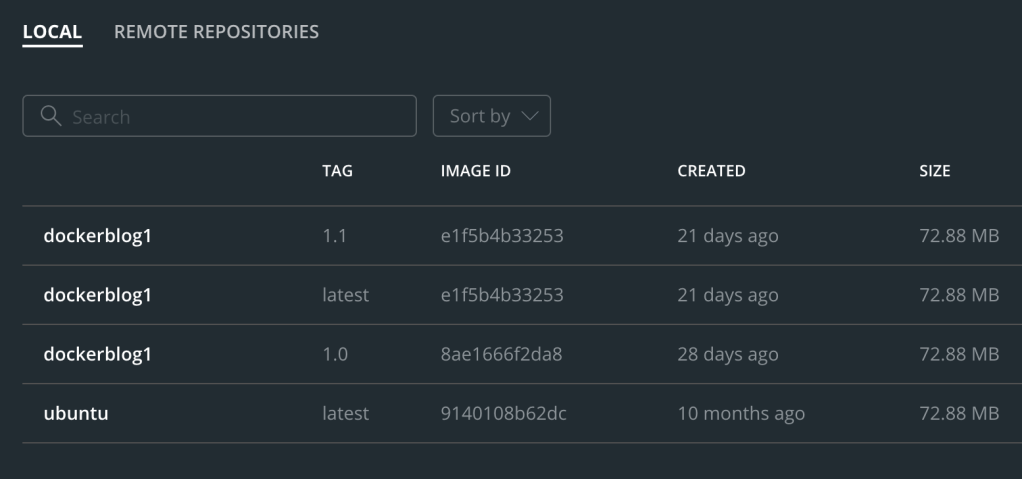
Task: Open the REMOTE REPOSITORIES tab
Action: coord(216,32)
